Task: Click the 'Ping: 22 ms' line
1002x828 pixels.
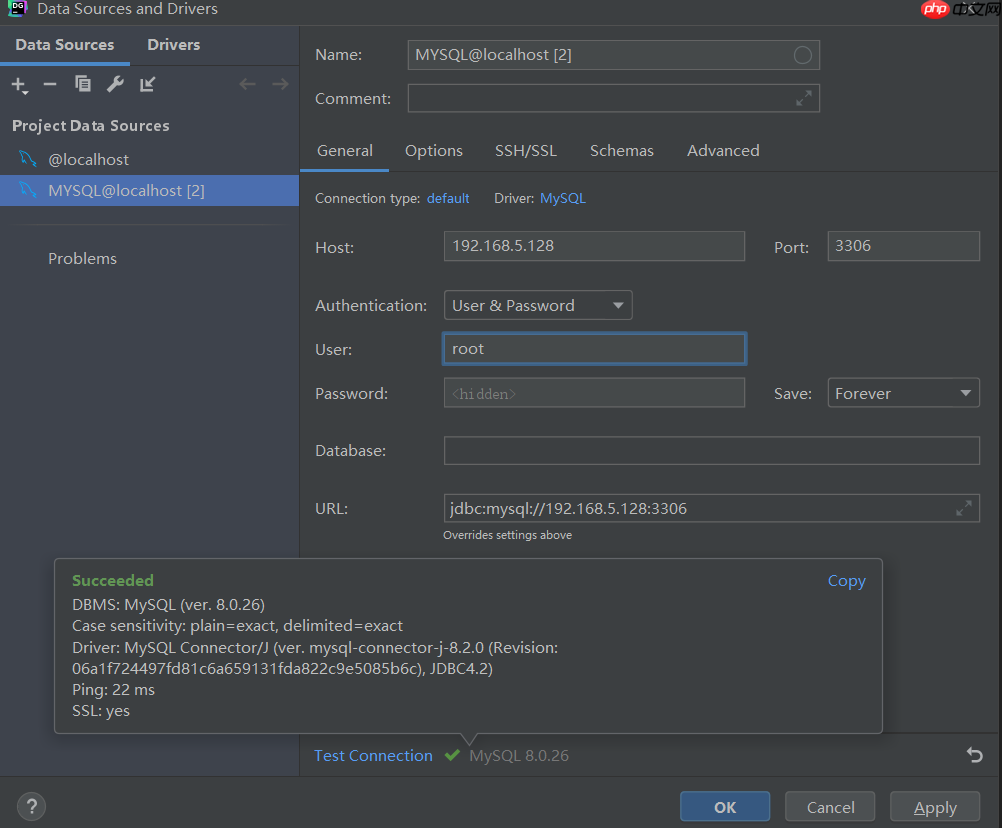Action: click(x=114, y=690)
